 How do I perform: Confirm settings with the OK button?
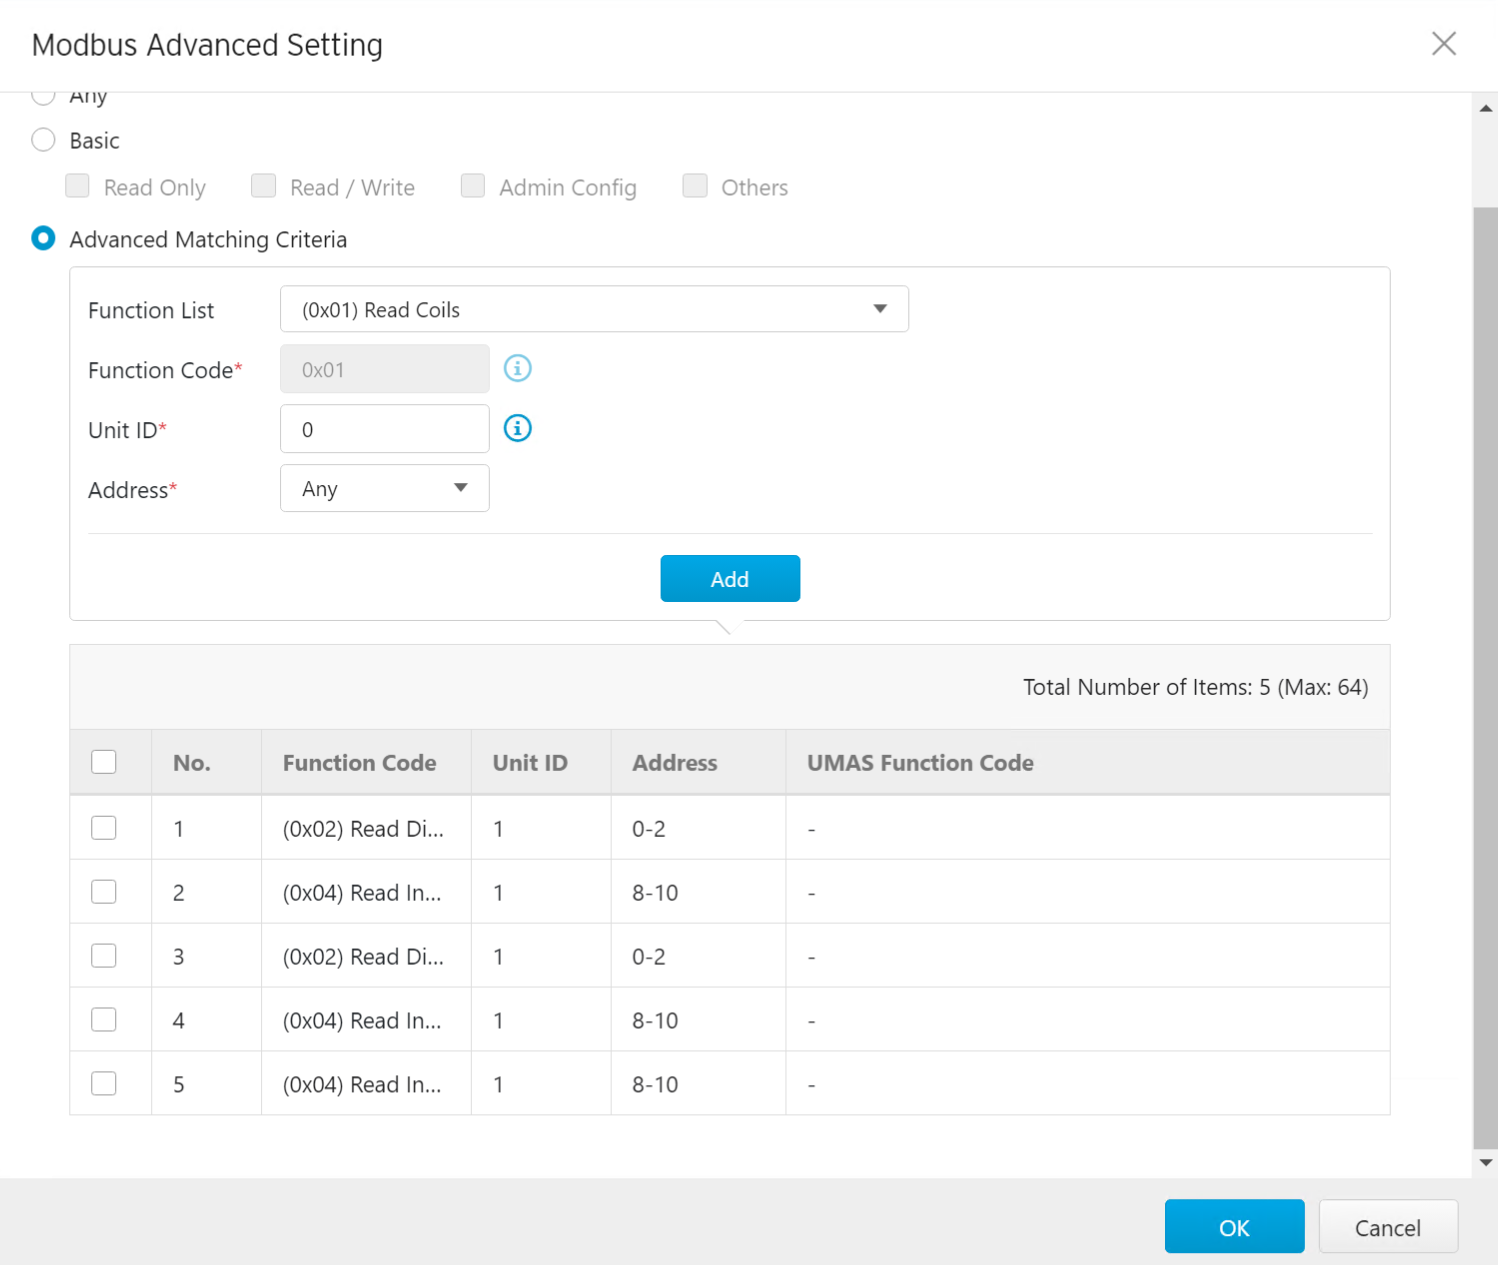1234,1227
